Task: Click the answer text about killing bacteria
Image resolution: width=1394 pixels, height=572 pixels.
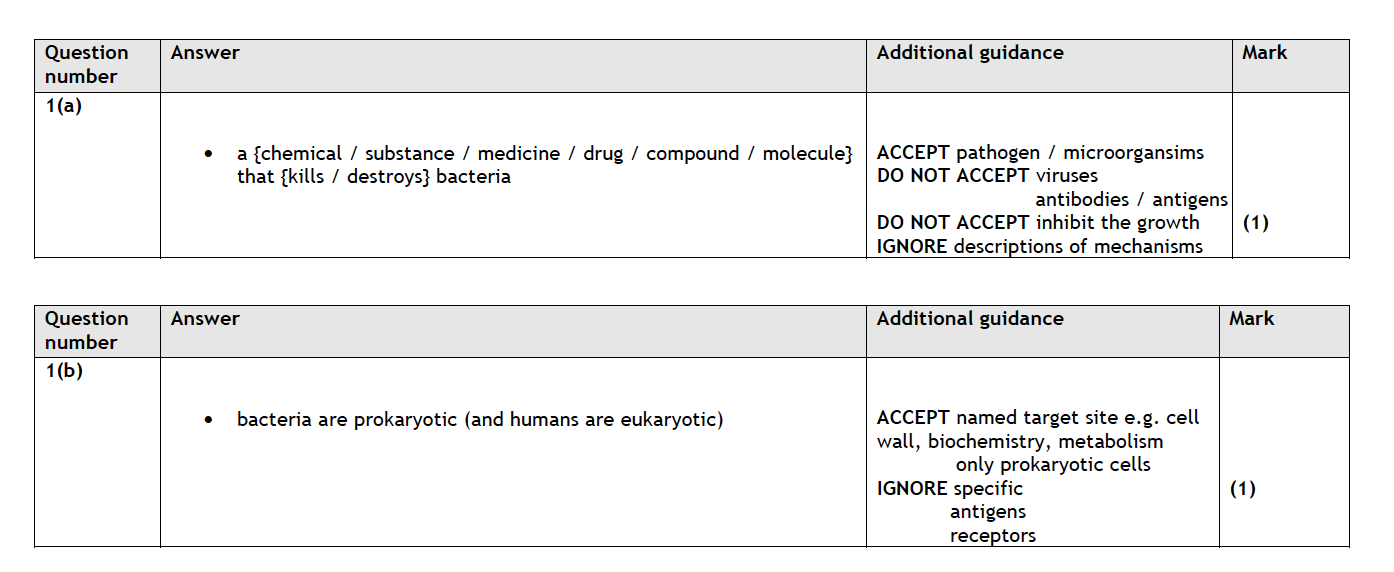Action: 543,165
